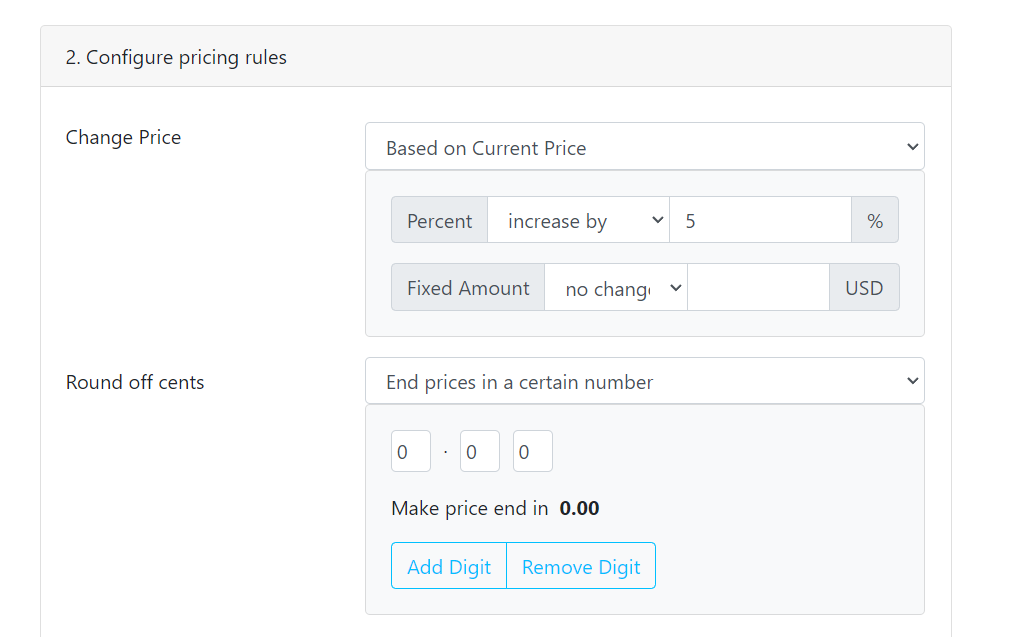Click the 'Make price end in' text
The height and width of the screenshot is (637, 1024).
point(470,508)
